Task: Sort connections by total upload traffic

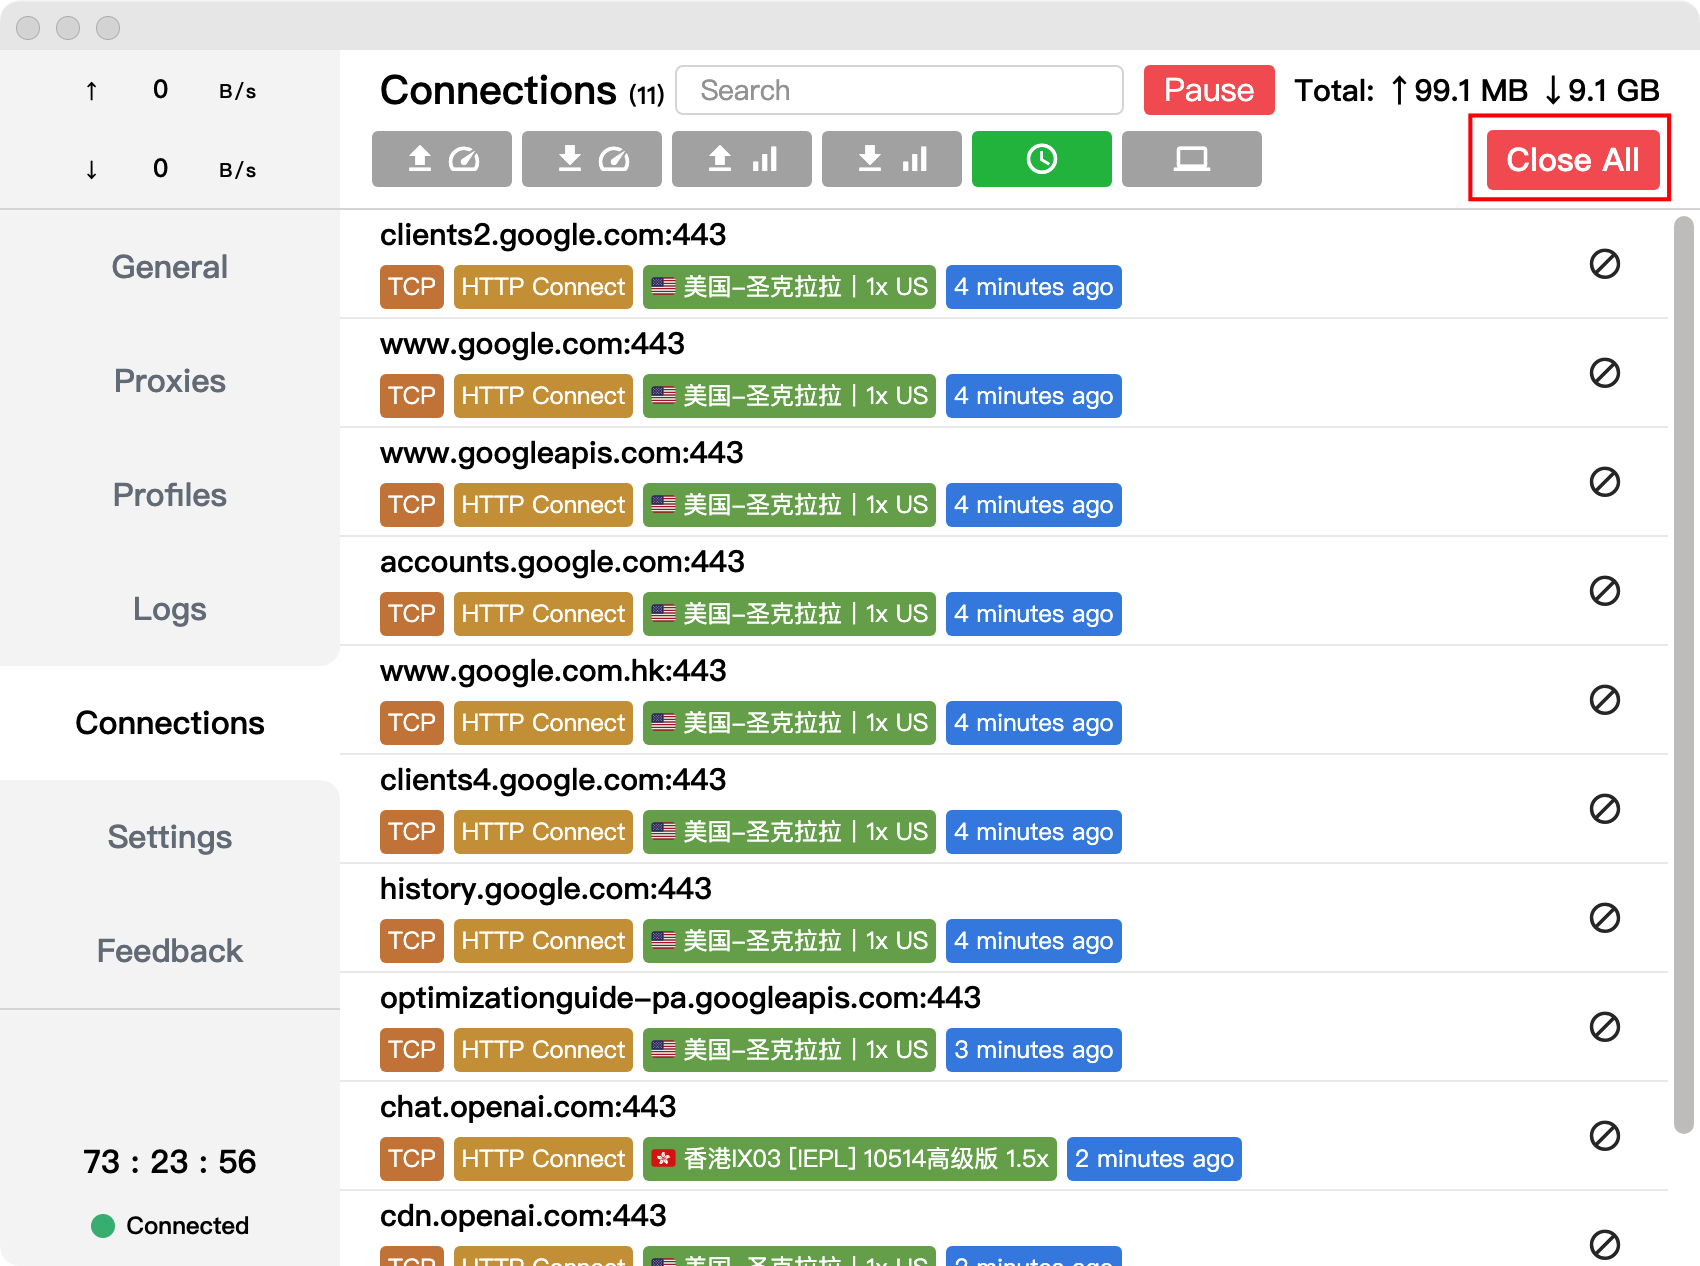Action: [741, 159]
